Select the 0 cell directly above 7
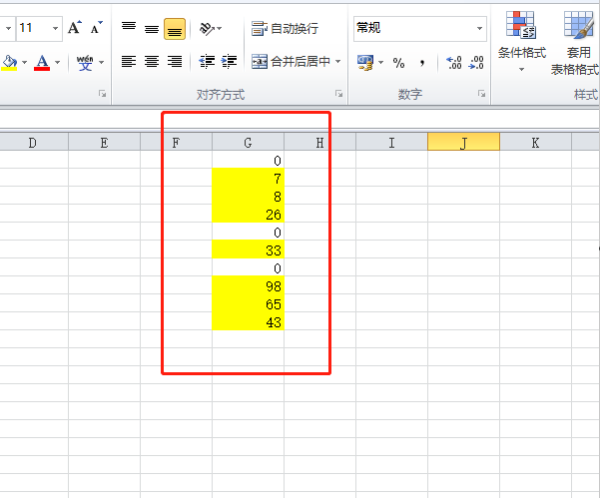Image resolution: width=600 pixels, height=498 pixels. click(248, 160)
